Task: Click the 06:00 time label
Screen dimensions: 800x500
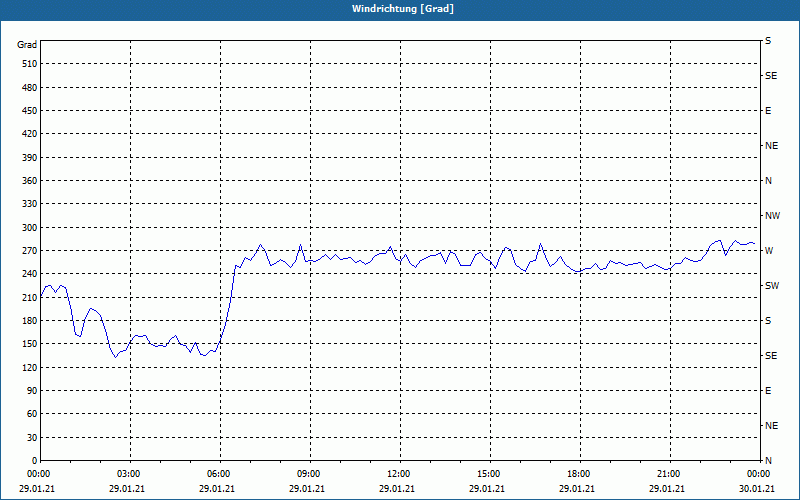Action: [x=220, y=474]
